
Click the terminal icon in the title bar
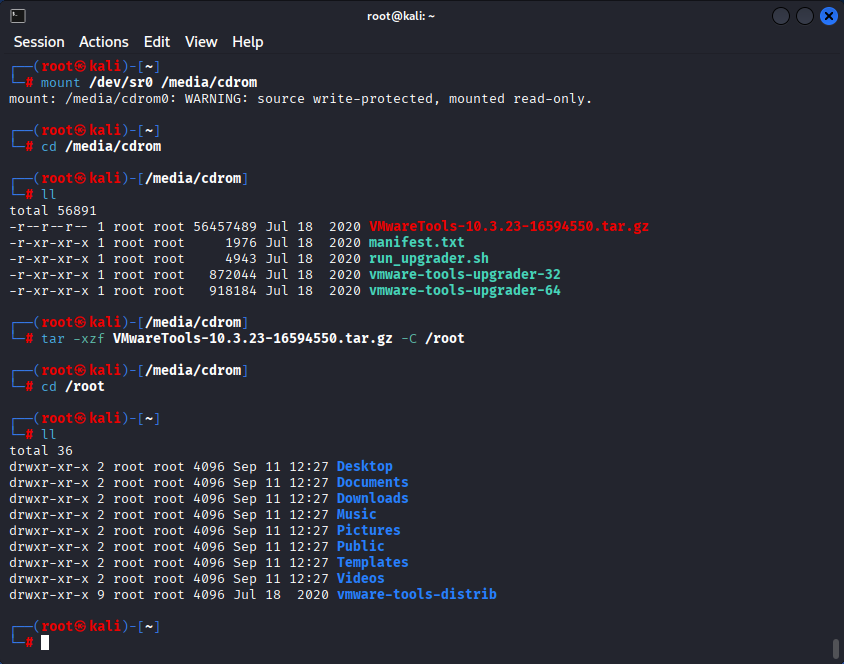(x=18, y=16)
